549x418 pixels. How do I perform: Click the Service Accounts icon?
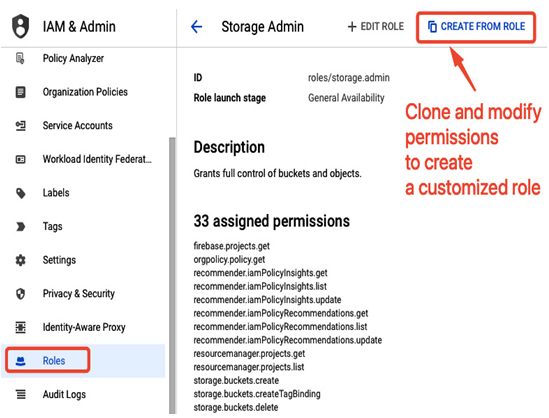point(20,125)
